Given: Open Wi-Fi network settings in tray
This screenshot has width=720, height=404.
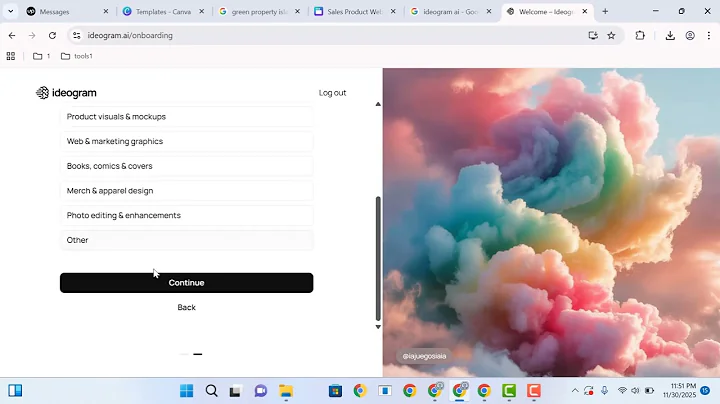Looking at the screenshot, I should tap(622, 391).
